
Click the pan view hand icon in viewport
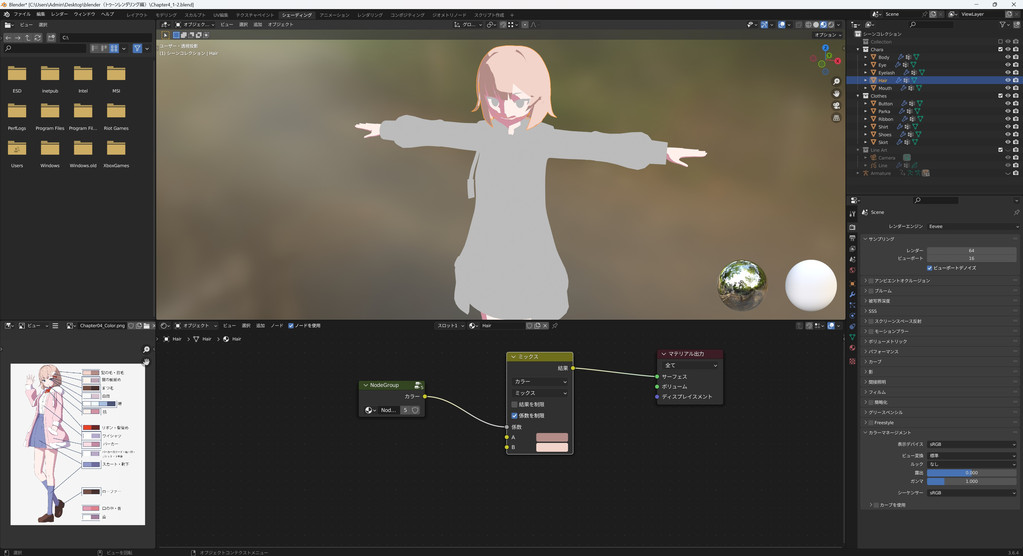(x=837, y=94)
